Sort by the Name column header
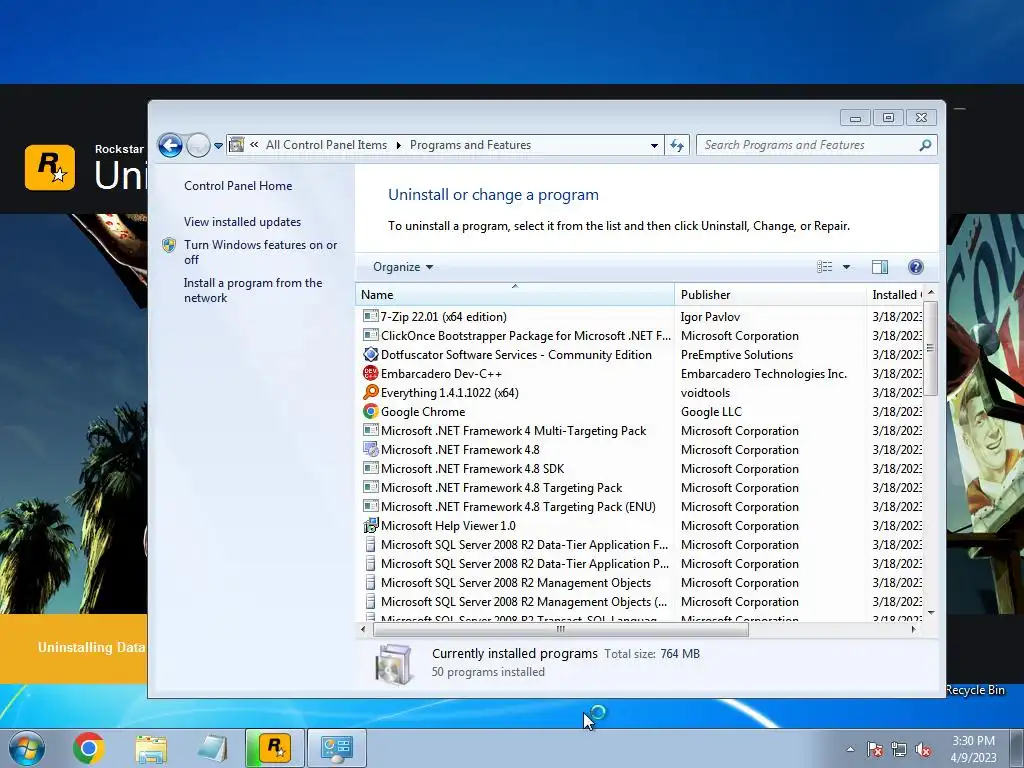Viewport: 1024px width, 768px height. point(515,295)
